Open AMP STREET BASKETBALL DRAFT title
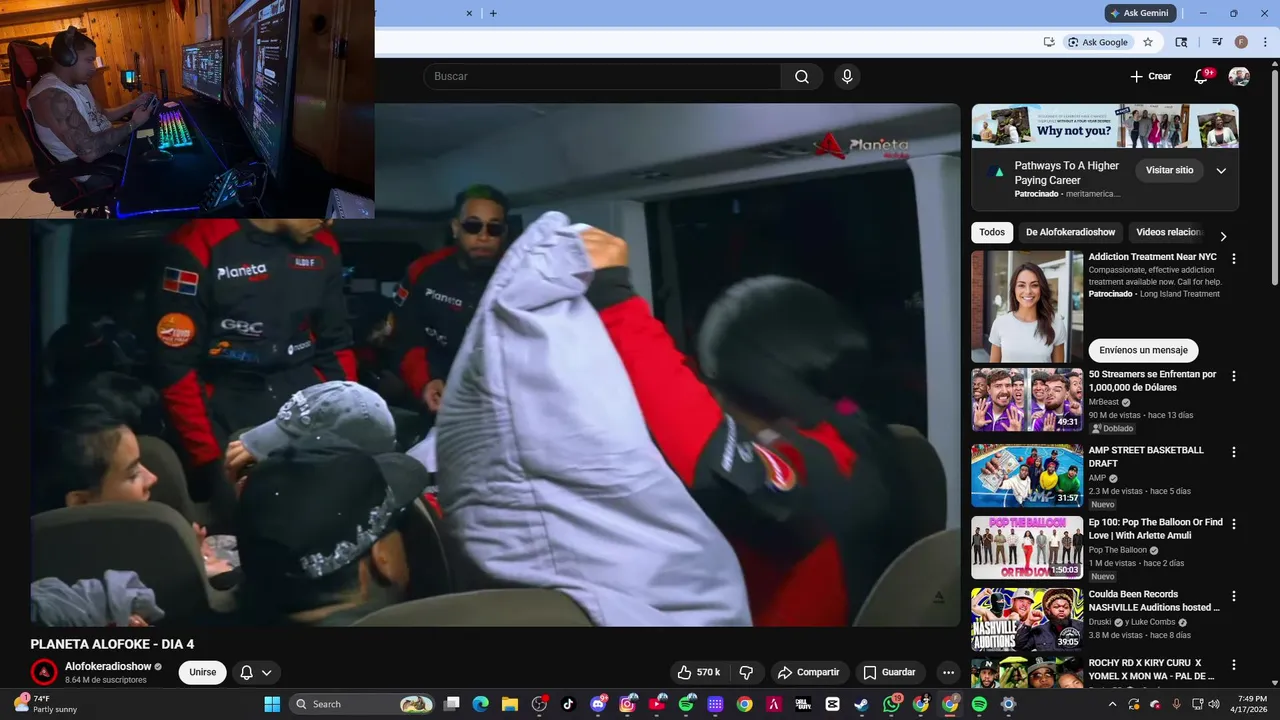The height and width of the screenshot is (720, 1280). pos(1146,457)
